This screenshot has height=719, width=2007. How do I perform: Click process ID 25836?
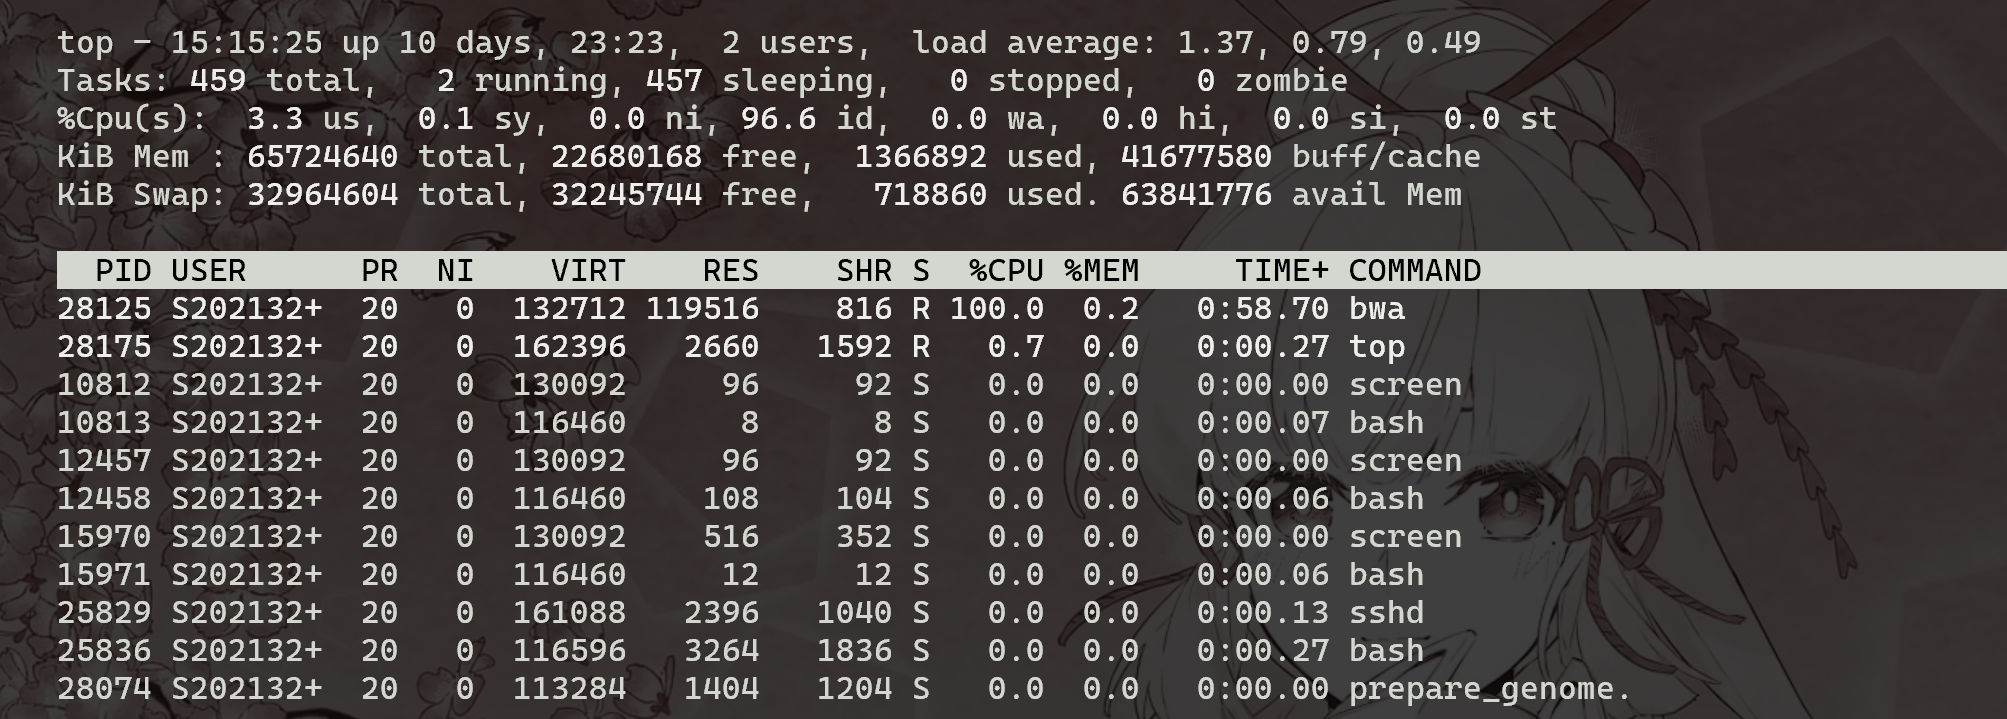coord(104,651)
